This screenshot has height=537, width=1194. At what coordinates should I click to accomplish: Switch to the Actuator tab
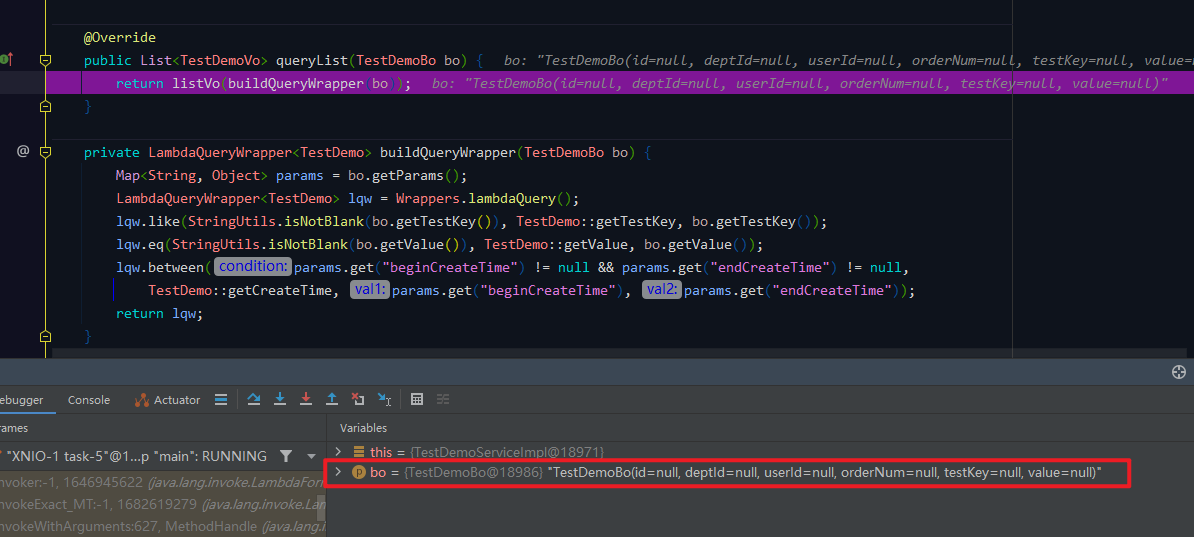pos(168,400)
